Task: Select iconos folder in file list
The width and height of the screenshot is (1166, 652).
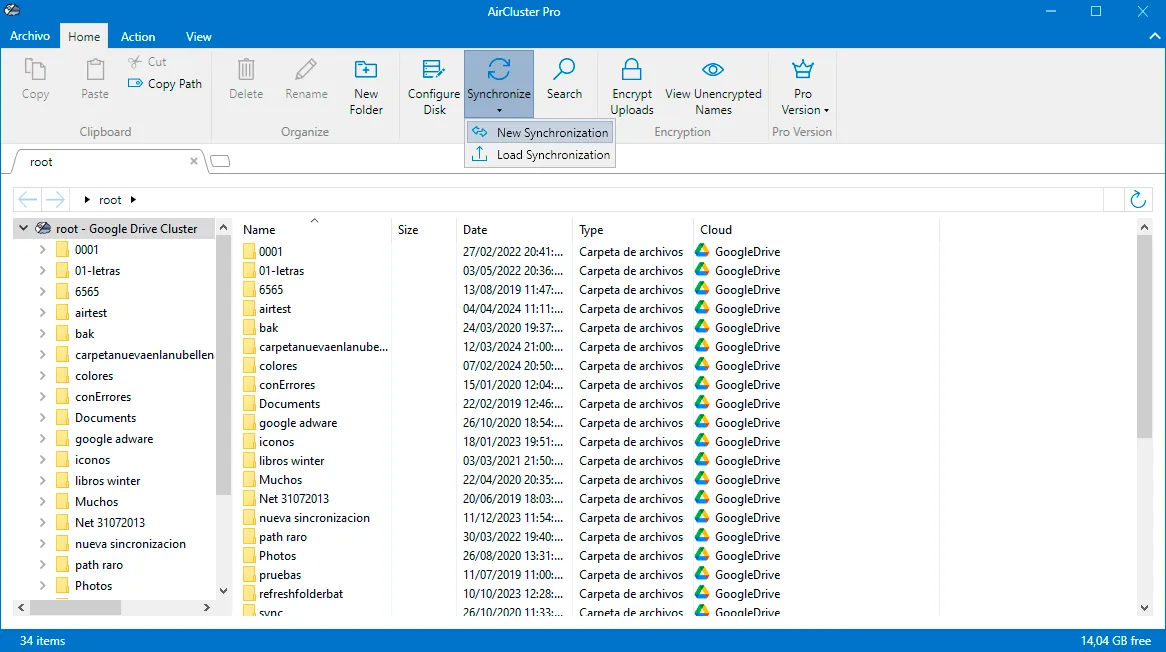Action: (x=276, y=442)
